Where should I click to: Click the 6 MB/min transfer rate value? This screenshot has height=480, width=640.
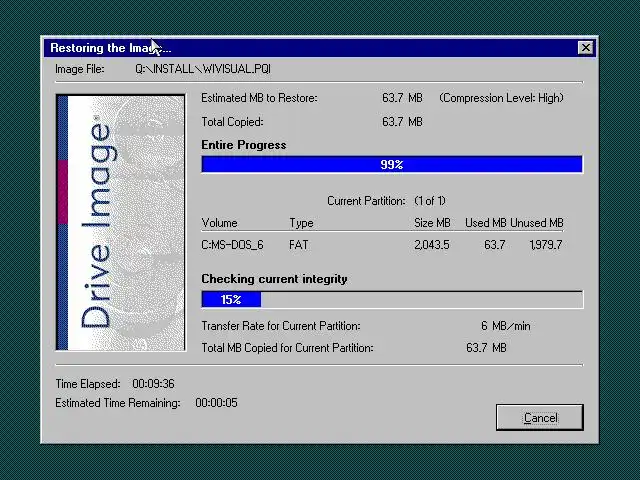pyautogui.click(x=505, y=326)
